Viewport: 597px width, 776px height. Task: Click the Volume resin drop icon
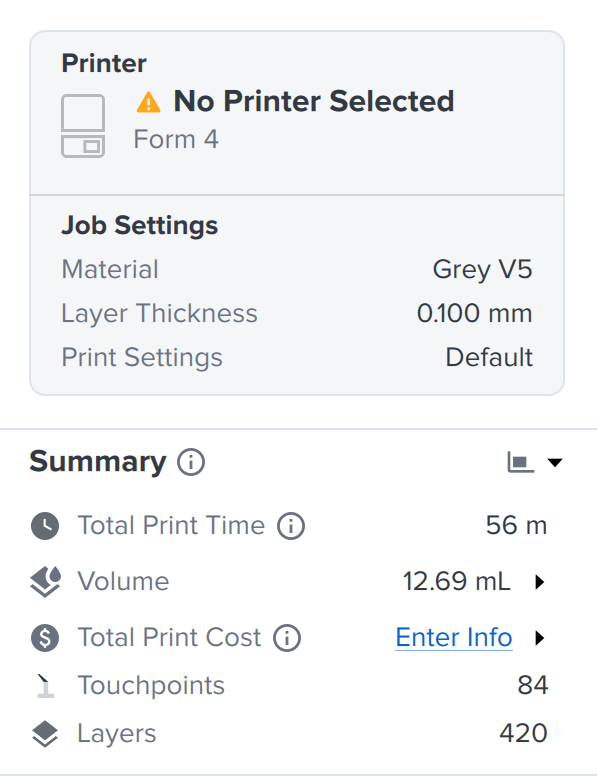pos(46,582)
